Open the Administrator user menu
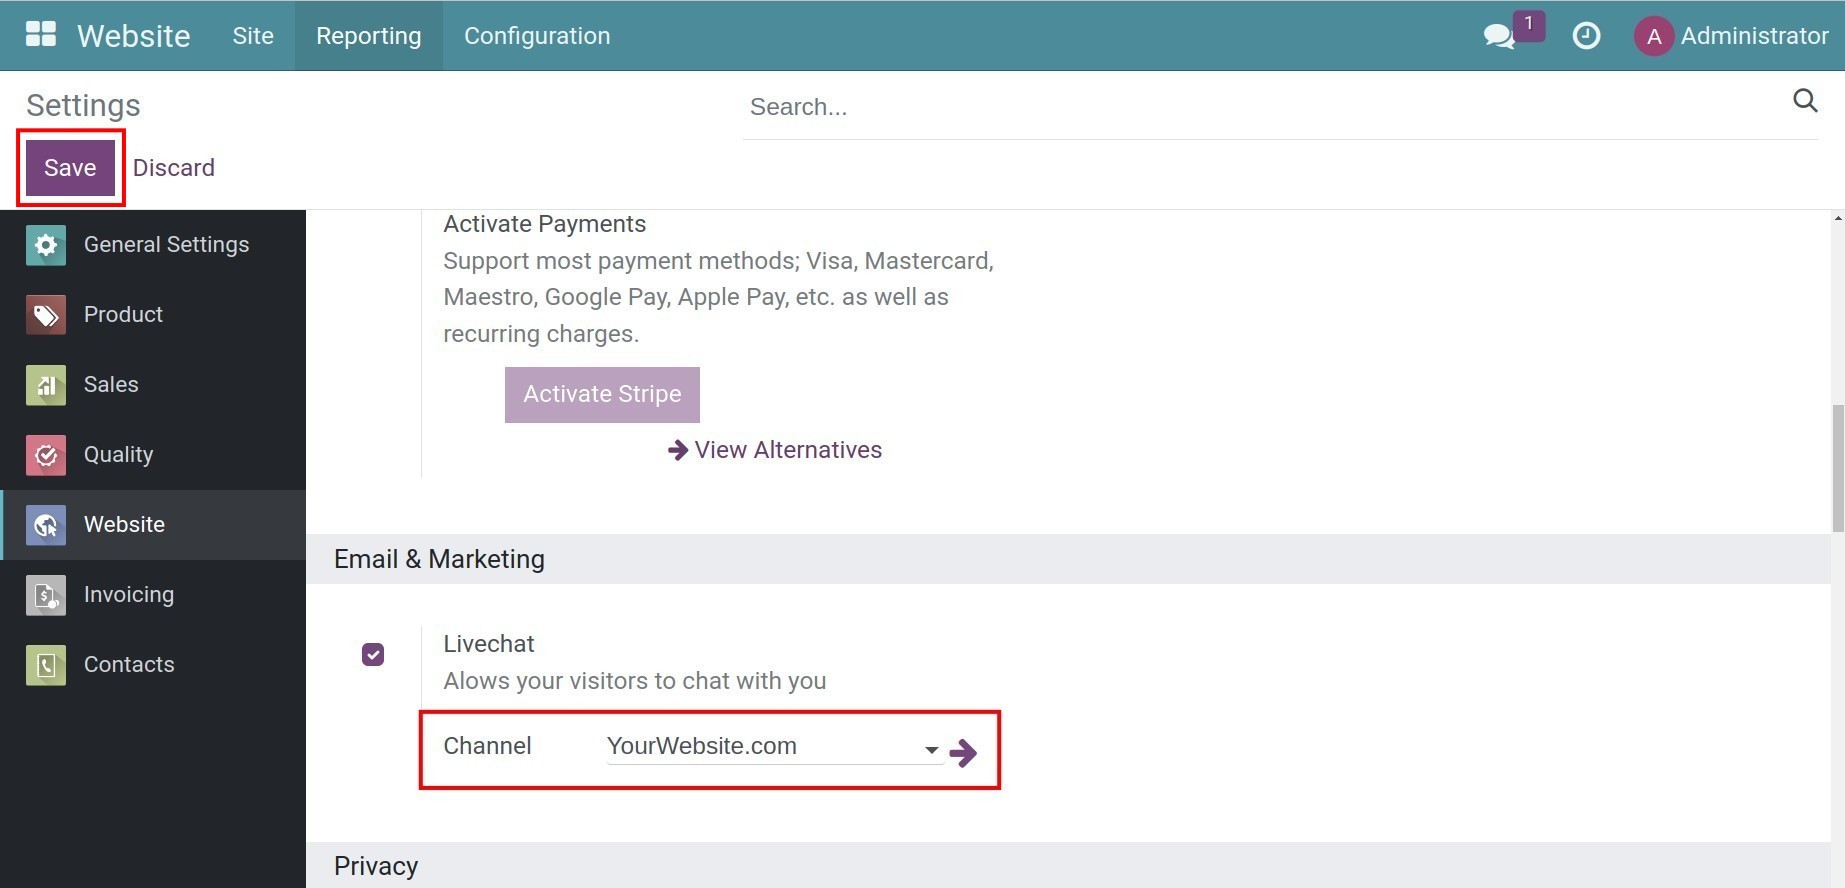Screen dimensions: 1845x888 (x=1731, y=36)
